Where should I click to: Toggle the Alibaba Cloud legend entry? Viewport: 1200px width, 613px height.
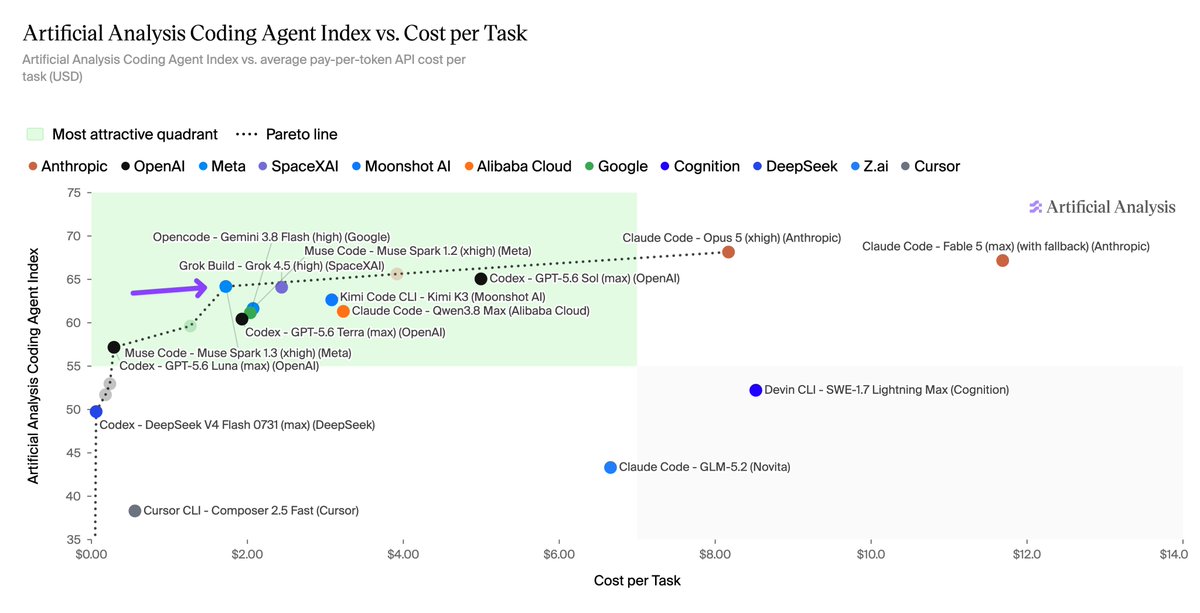[516, 166]
